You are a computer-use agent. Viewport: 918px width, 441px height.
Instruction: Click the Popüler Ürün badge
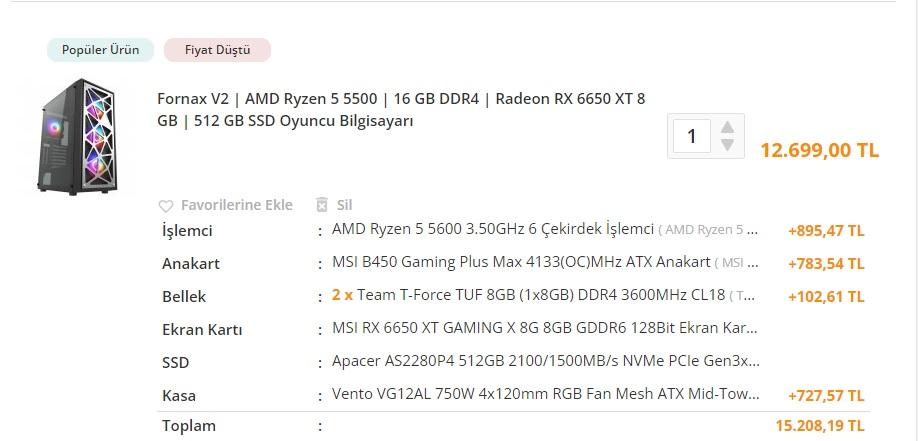100,50
